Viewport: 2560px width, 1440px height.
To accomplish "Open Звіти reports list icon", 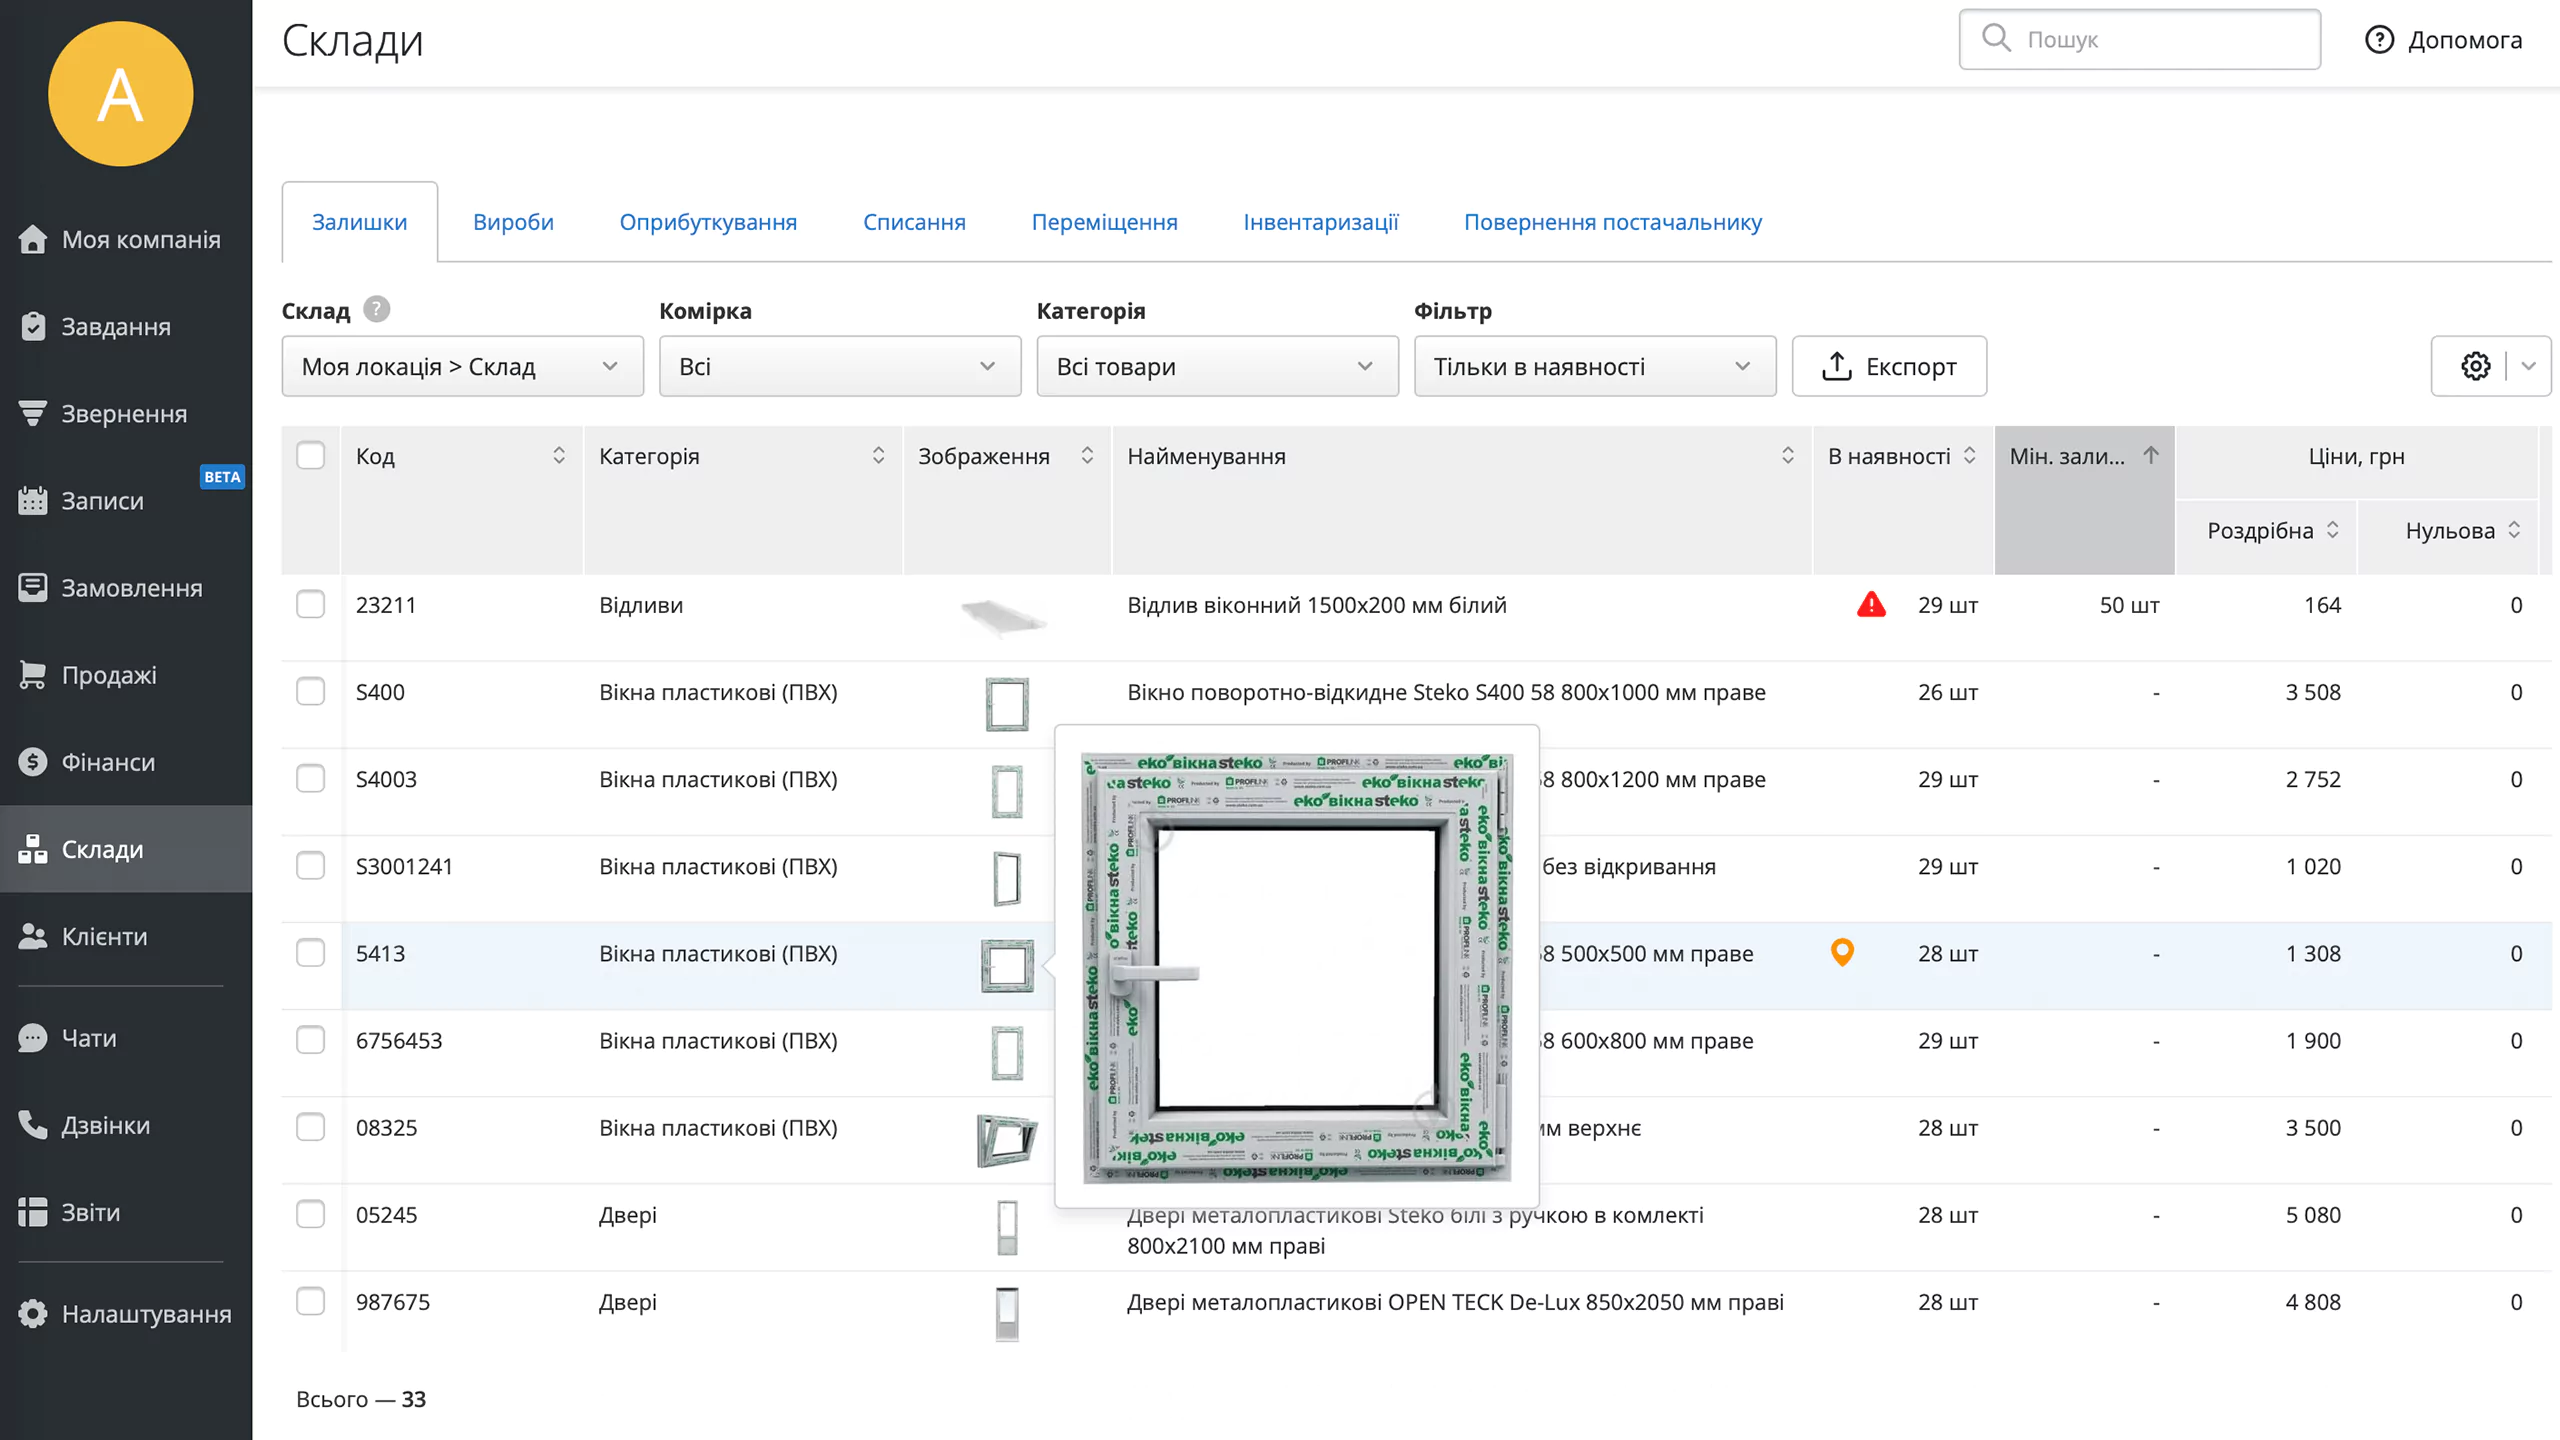I will (33, 1212).
